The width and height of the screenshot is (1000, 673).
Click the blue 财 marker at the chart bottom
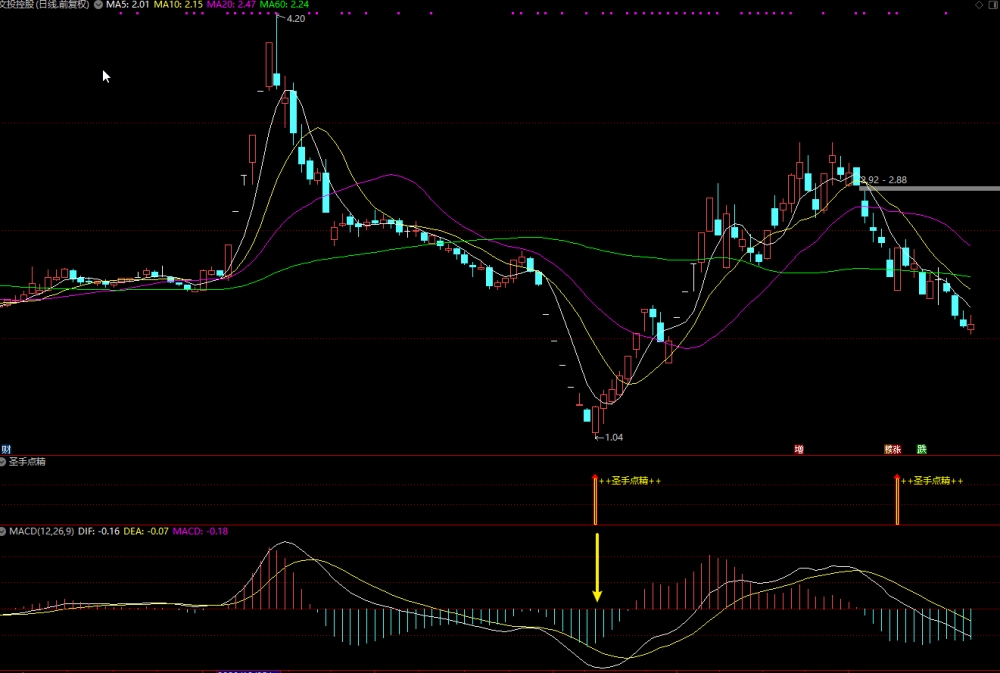pos(6,449)
